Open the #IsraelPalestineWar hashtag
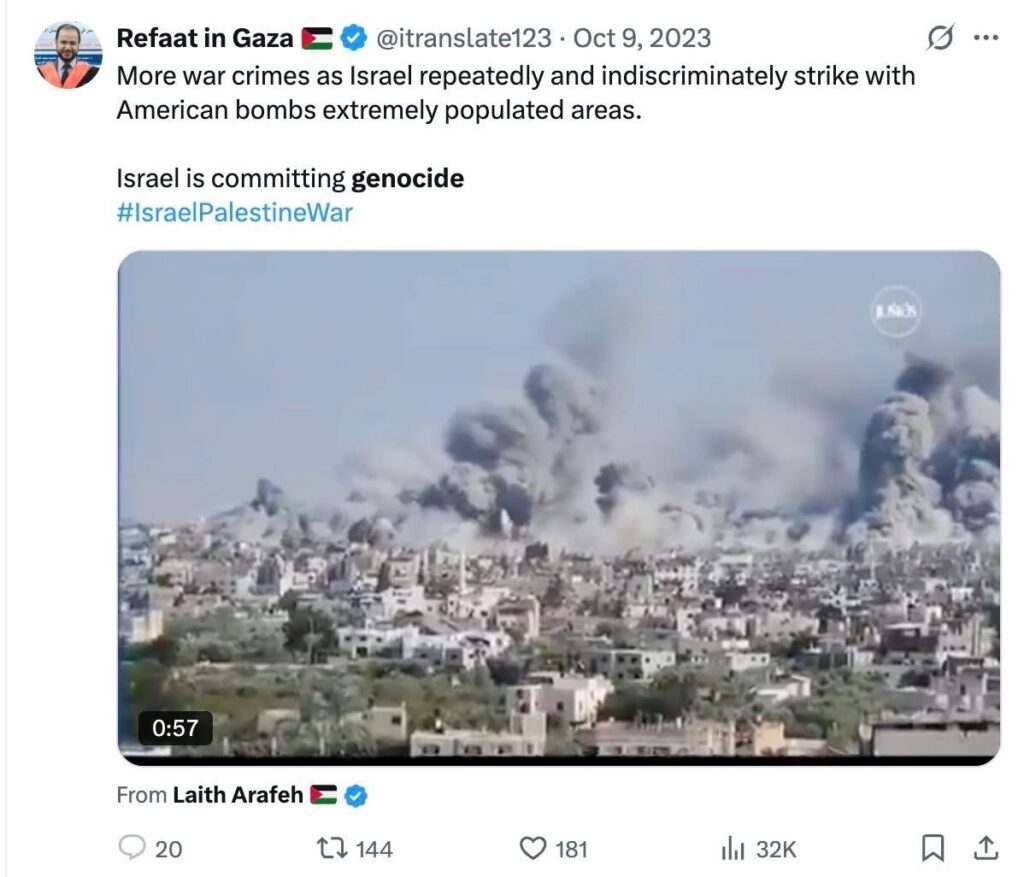The width and height of the screenshot is (1024, 877). pos(234,212)
